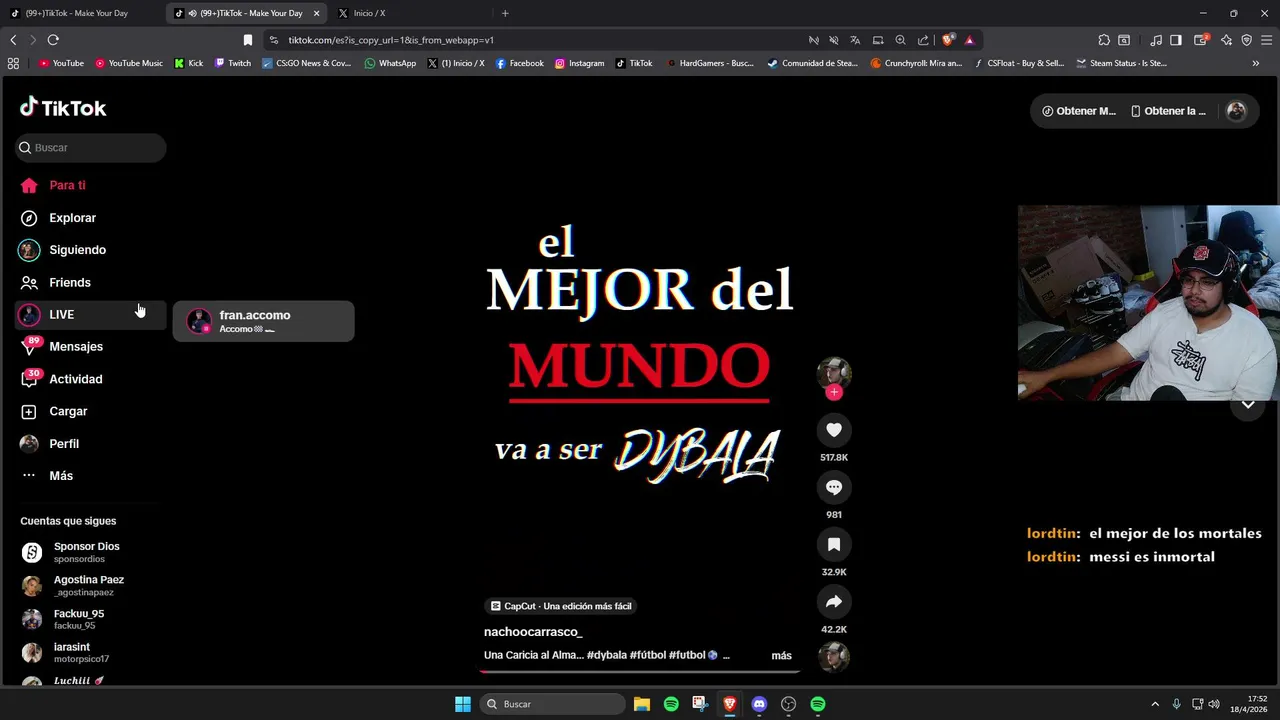Click the address bar URL
The height and width of the screenshot is (720, 1280).
point(391,40)
